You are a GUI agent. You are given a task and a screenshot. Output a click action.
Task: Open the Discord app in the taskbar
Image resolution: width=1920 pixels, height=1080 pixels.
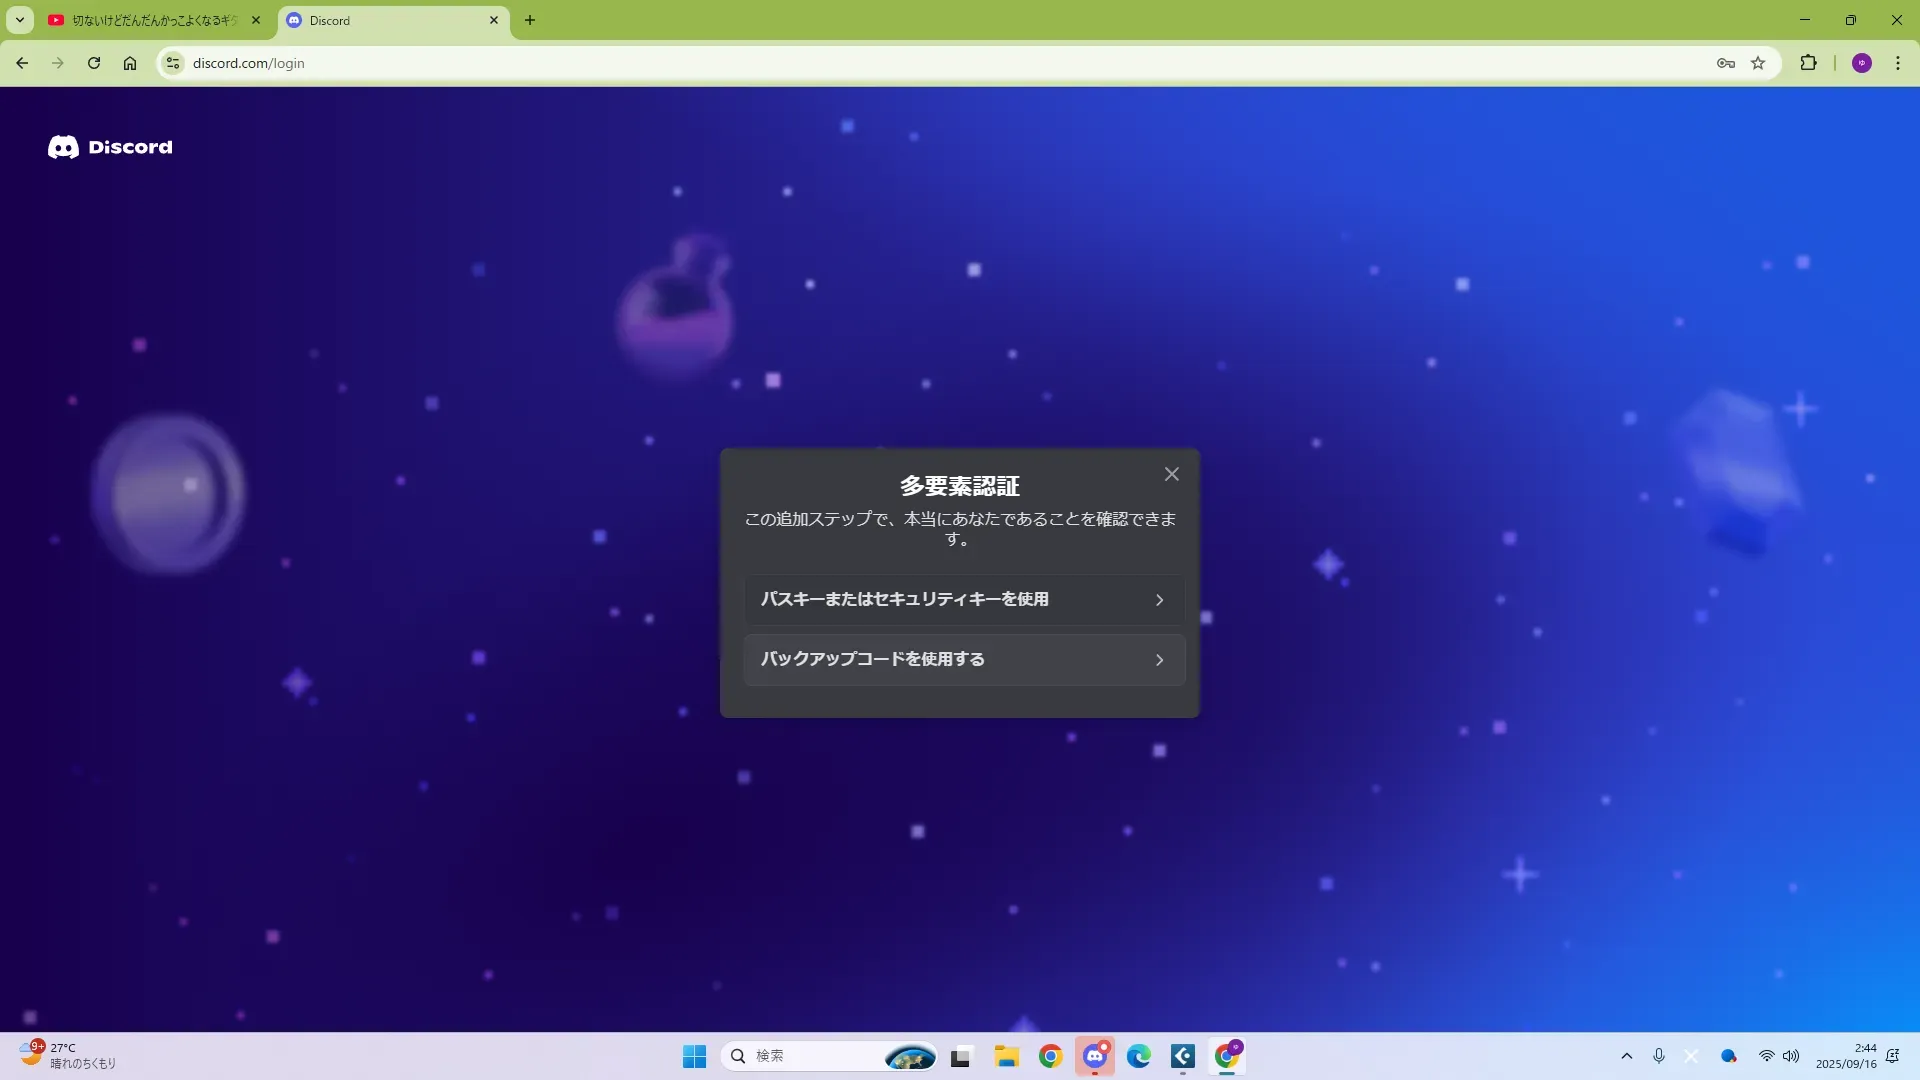[1095, 1056]
